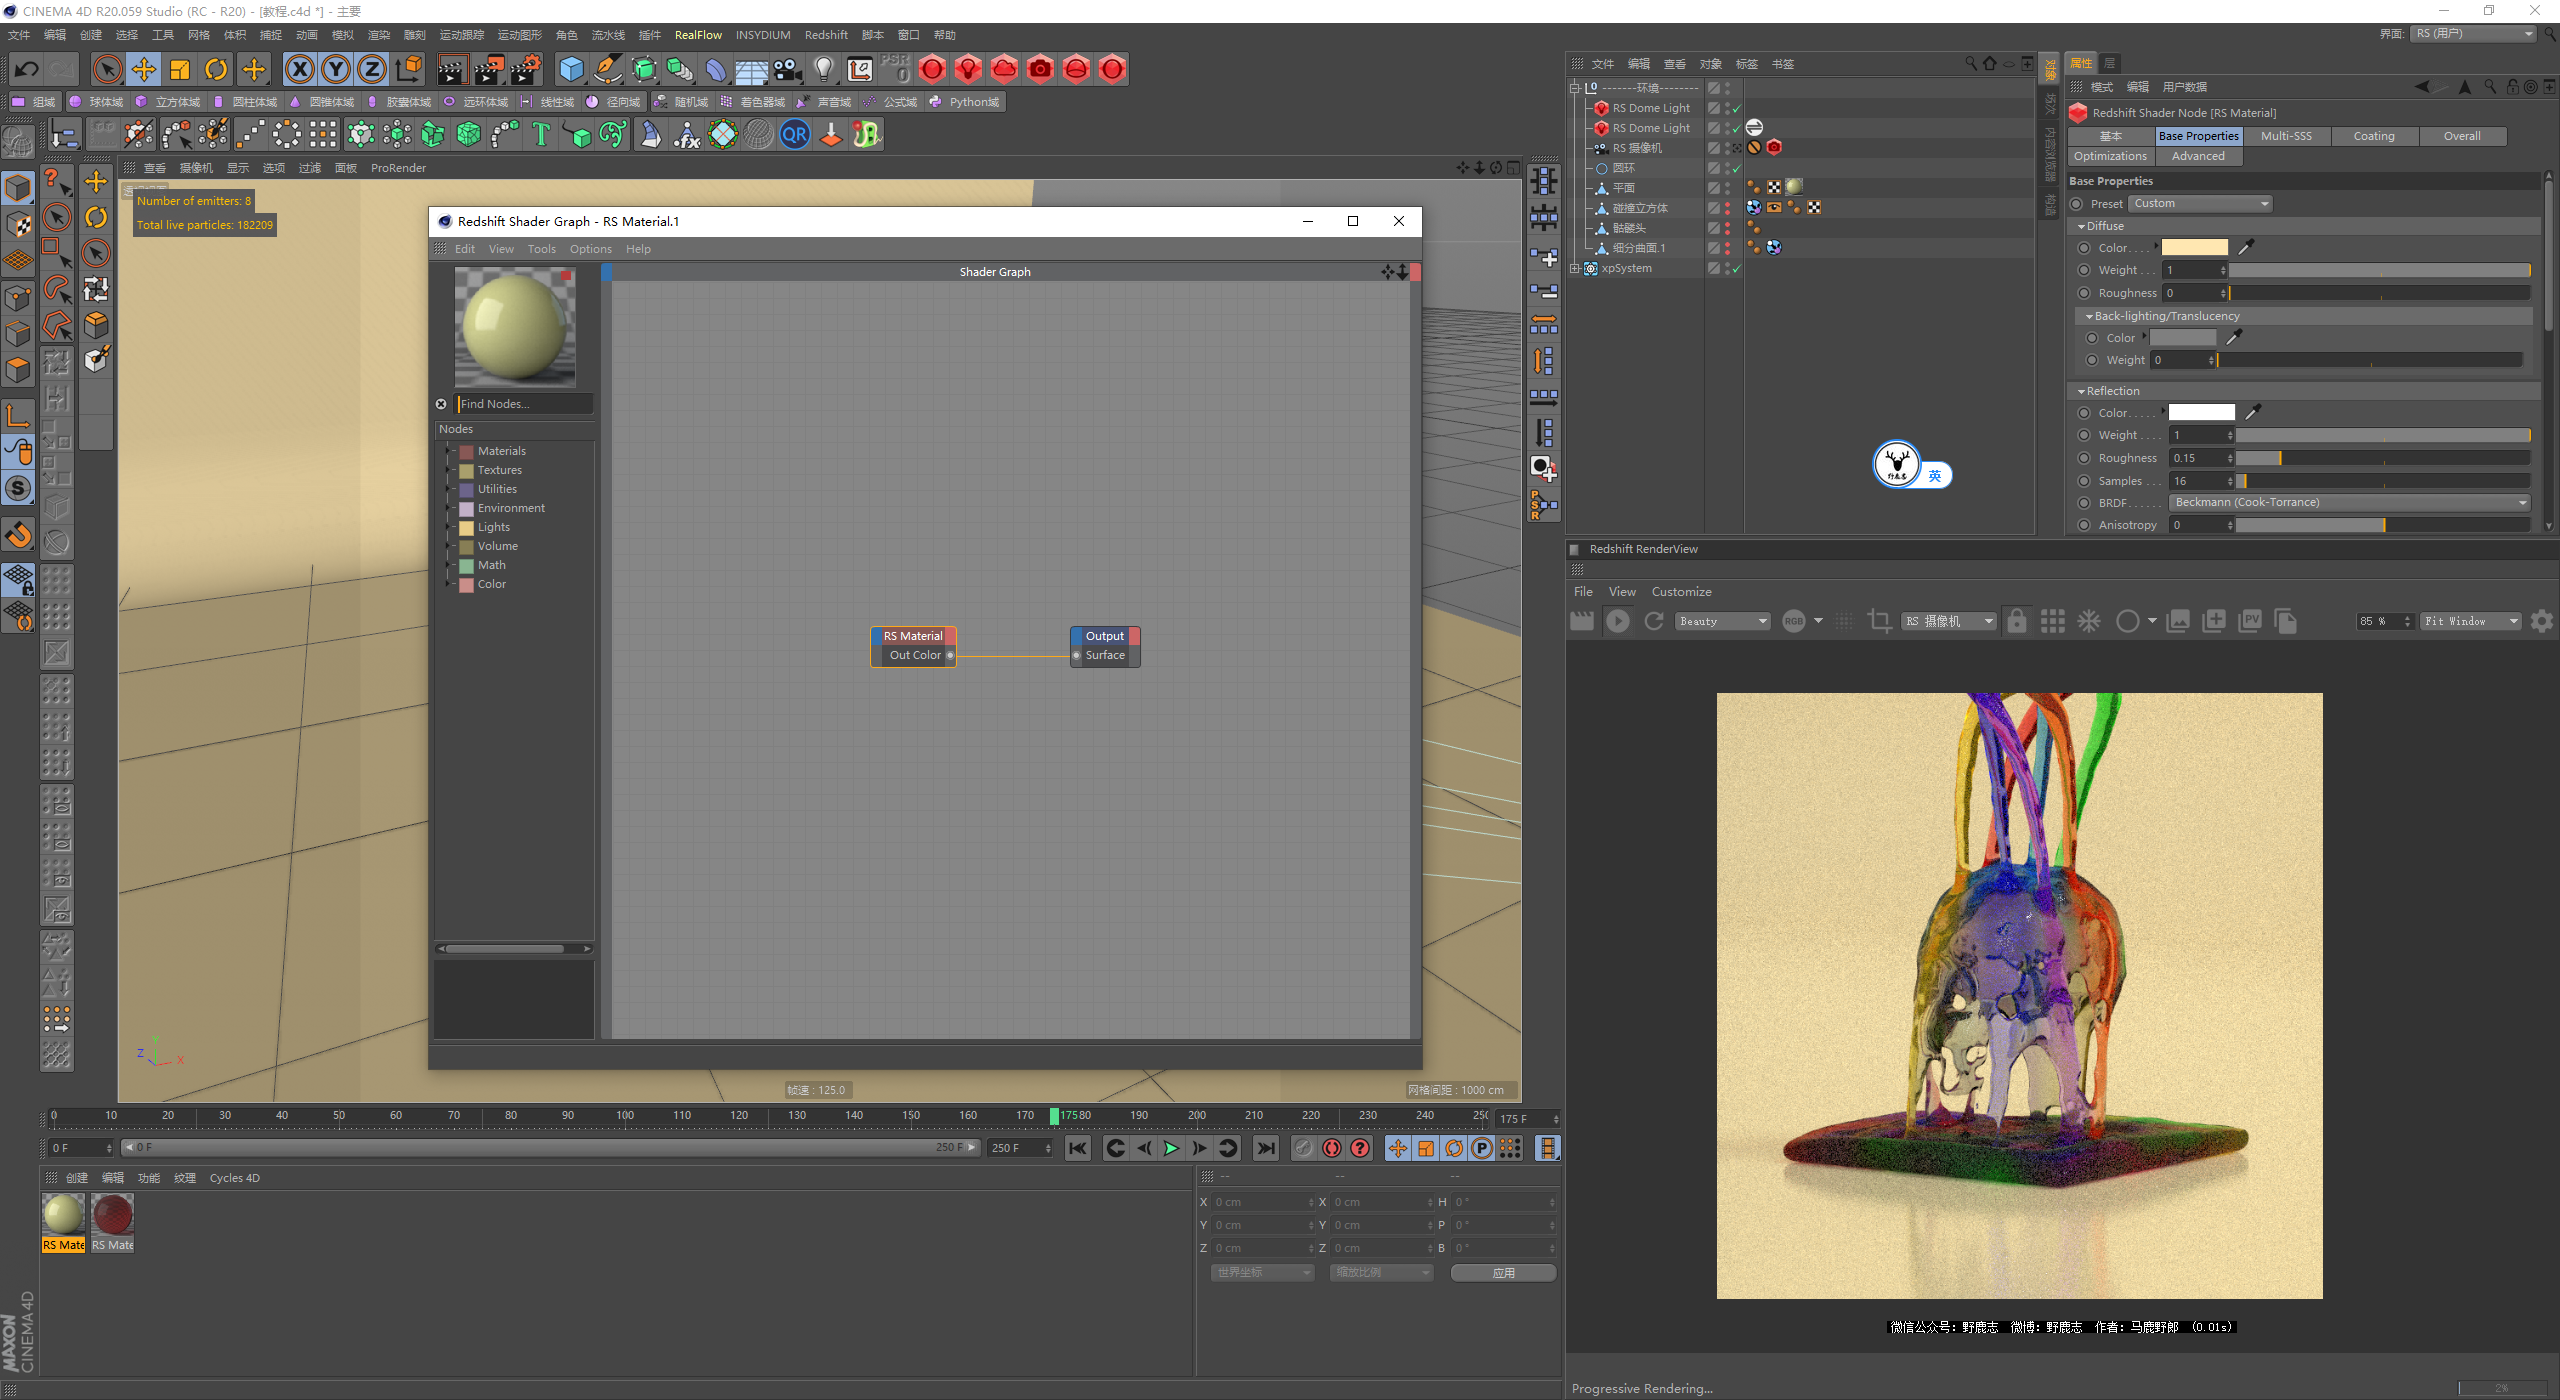Click the Live Selection arrow tool
This screenshot has height=1400, width=2560.
(x=107, y=69)
